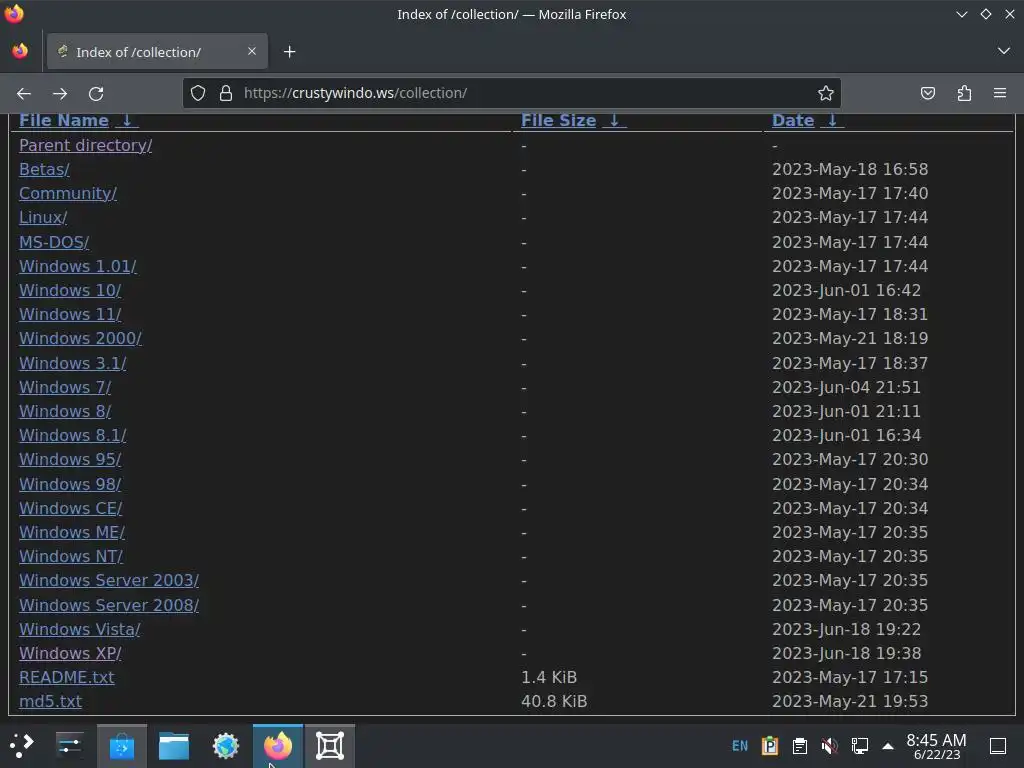Open Discover software store in taskbar
Screen dimensions: 1024x768
coord(122,746)
